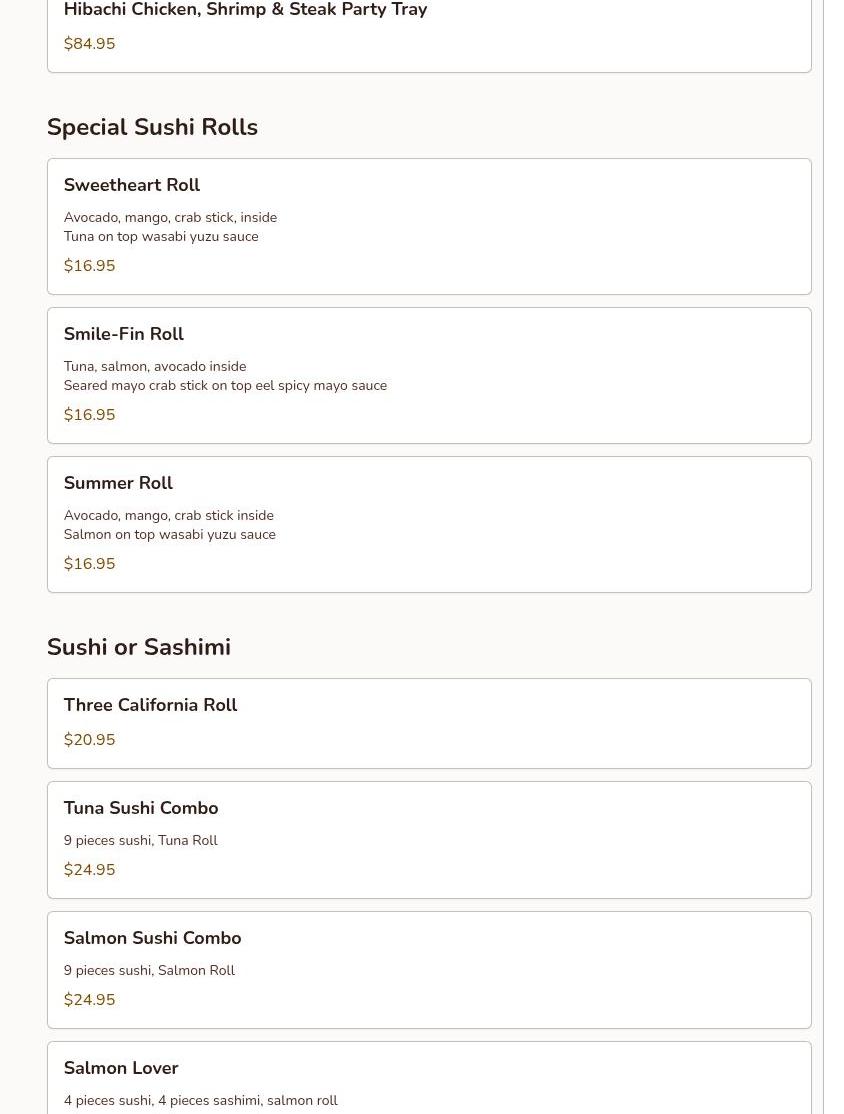844x1114 pixels.
Task: Click the Sushi or Sashimi section heading
Action: 139,647
